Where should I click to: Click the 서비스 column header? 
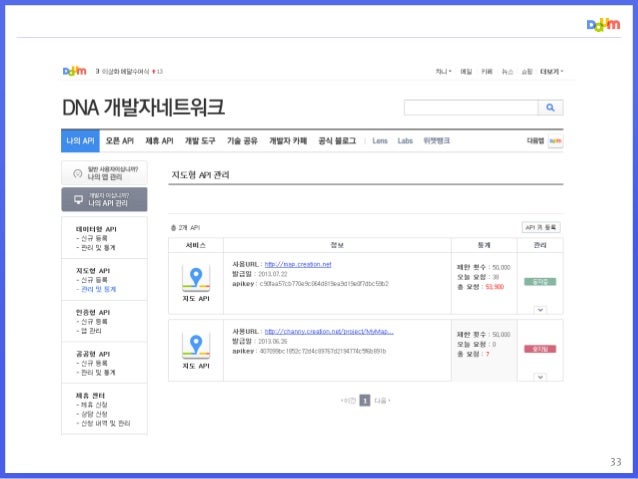(x=196, y=245)
